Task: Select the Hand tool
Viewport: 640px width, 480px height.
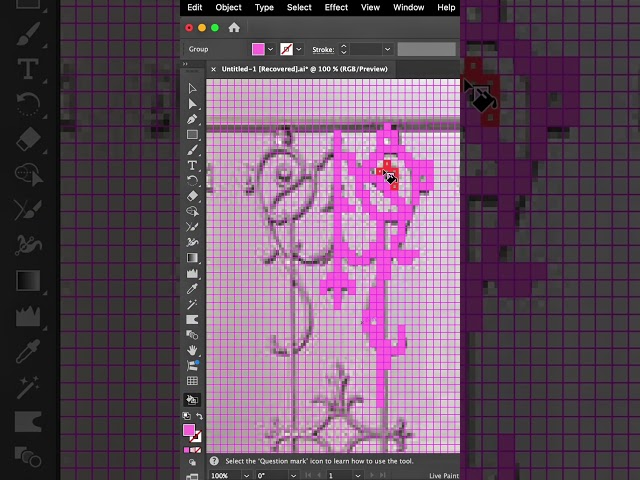Action: click(x=192, y=350)
